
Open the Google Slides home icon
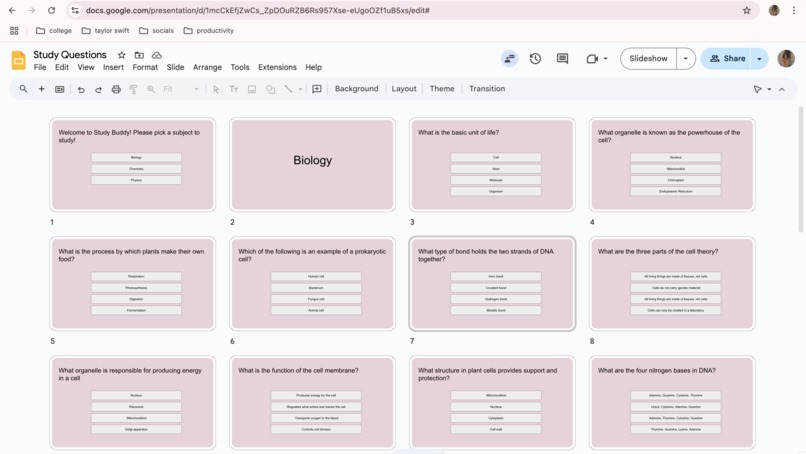click(x=19, y=60)
